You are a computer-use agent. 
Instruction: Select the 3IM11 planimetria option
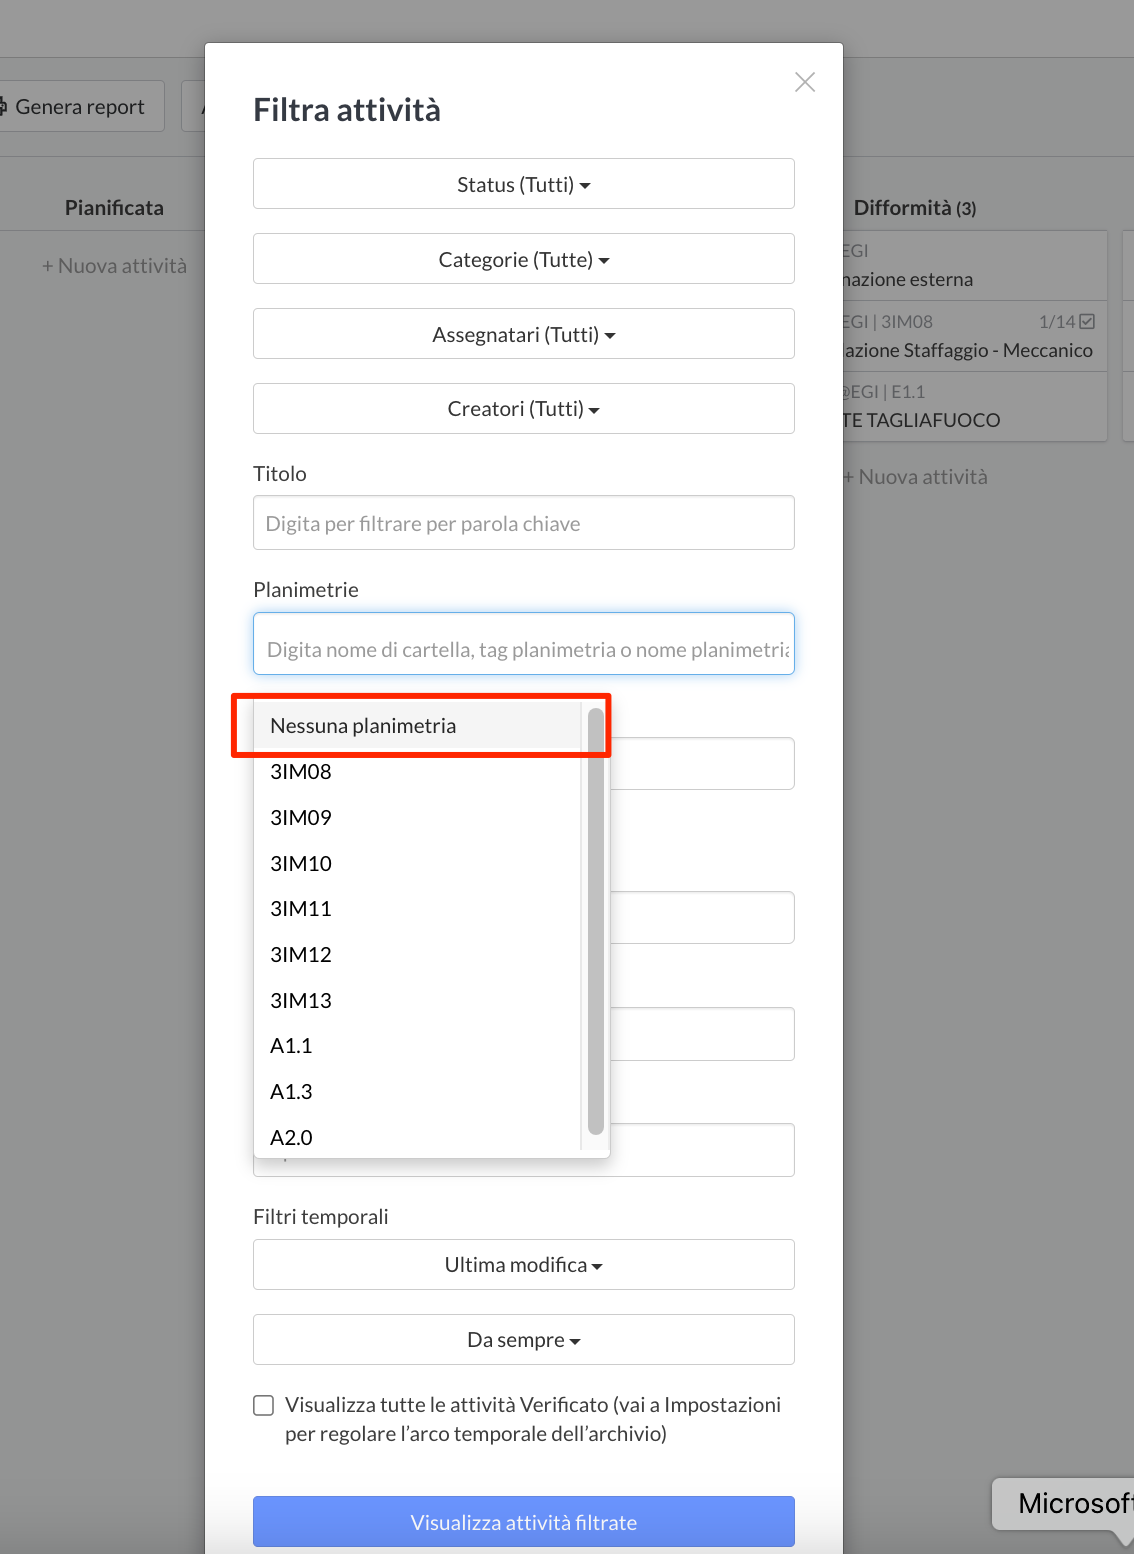[x=301, y=909]
